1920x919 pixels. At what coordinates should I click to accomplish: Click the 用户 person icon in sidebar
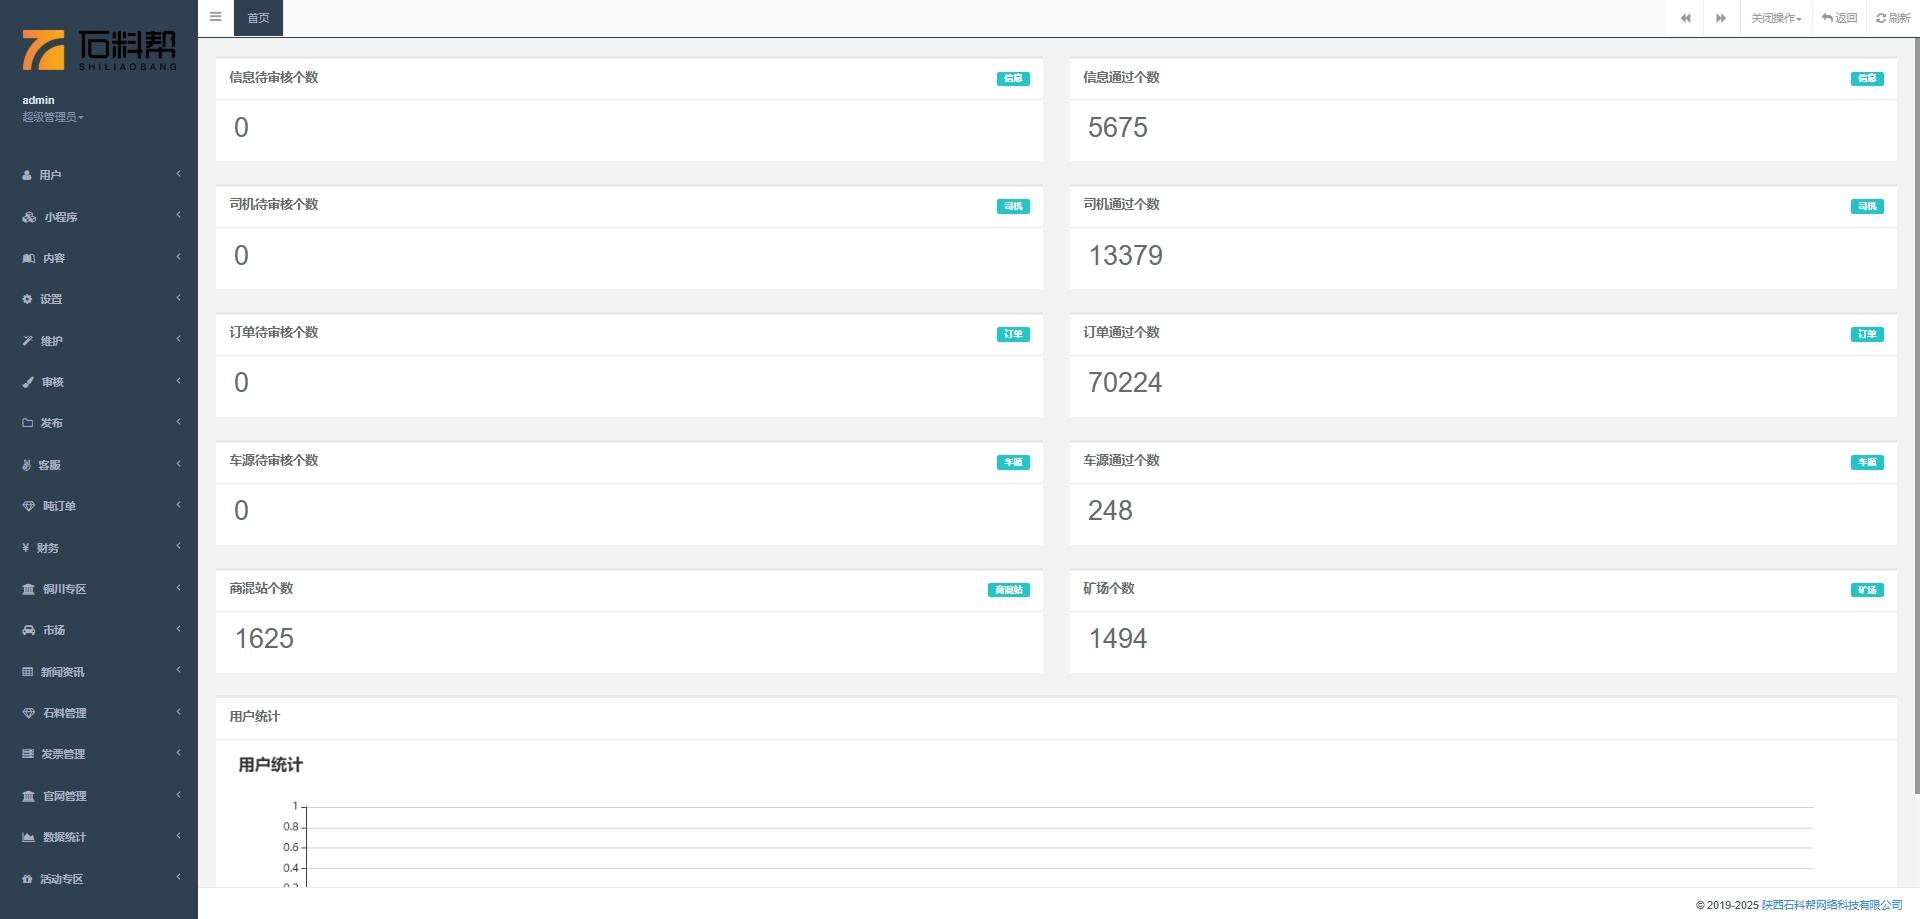[27, 175]
